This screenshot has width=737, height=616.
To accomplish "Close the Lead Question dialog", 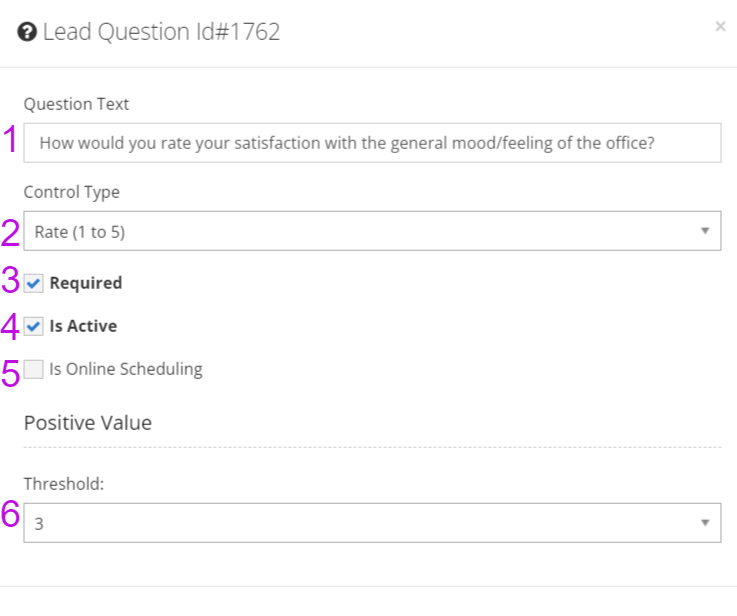I will (x=720, y=26).
